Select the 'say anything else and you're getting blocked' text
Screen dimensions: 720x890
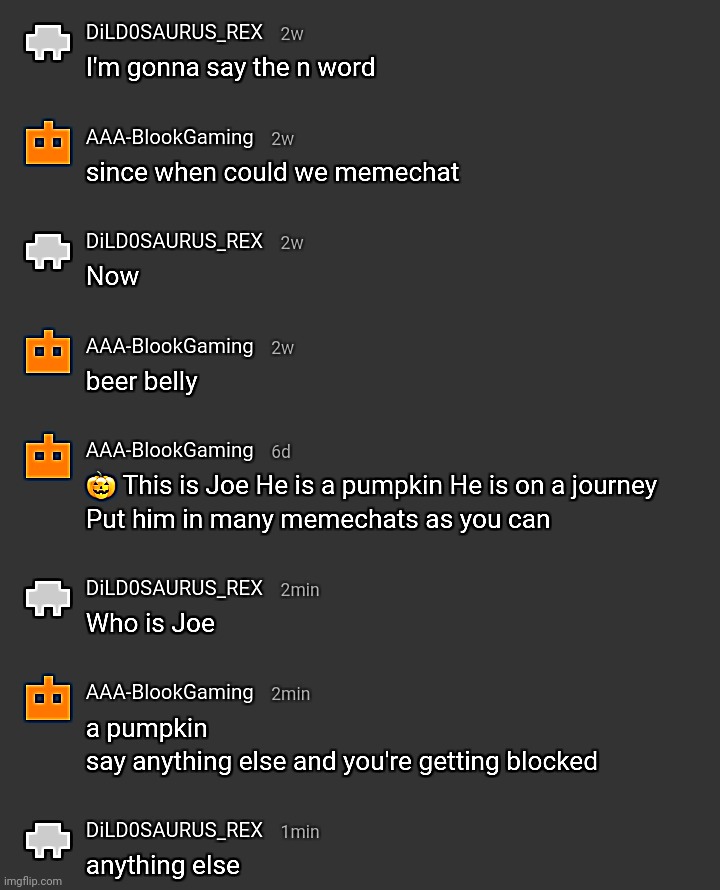[x=342, y=762]
